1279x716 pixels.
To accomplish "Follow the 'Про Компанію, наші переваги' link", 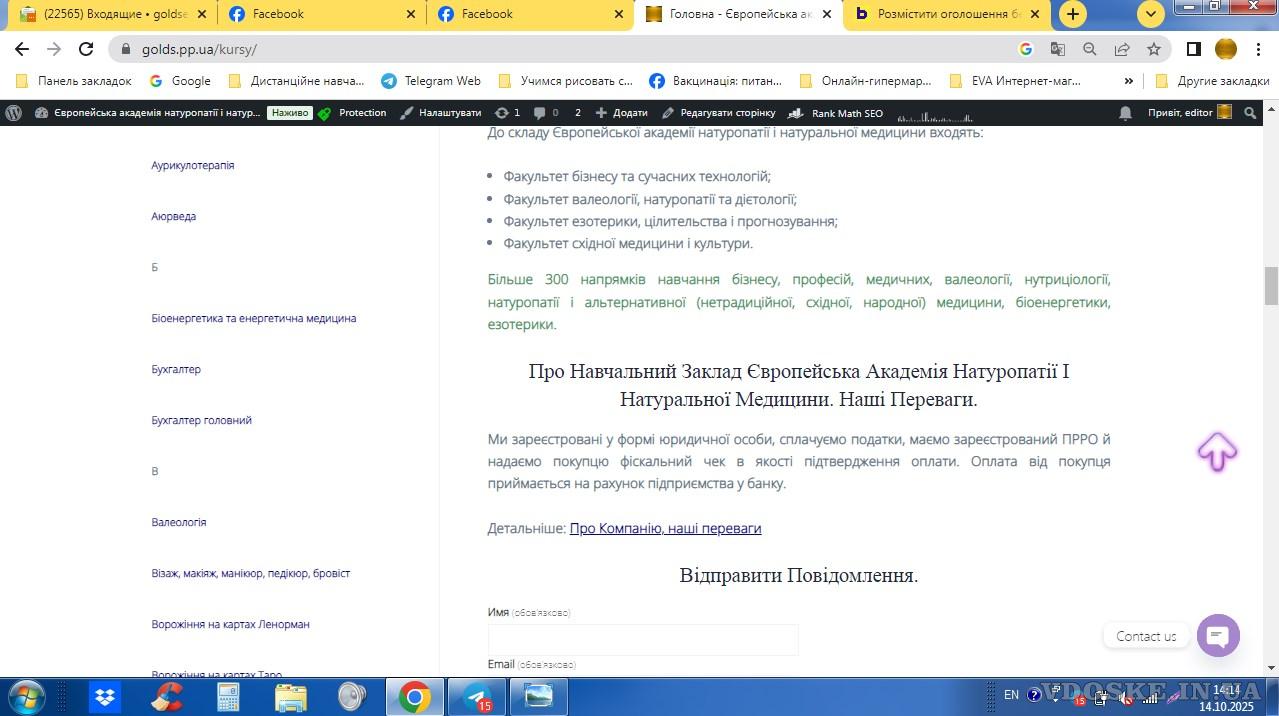I will (665, 528).
